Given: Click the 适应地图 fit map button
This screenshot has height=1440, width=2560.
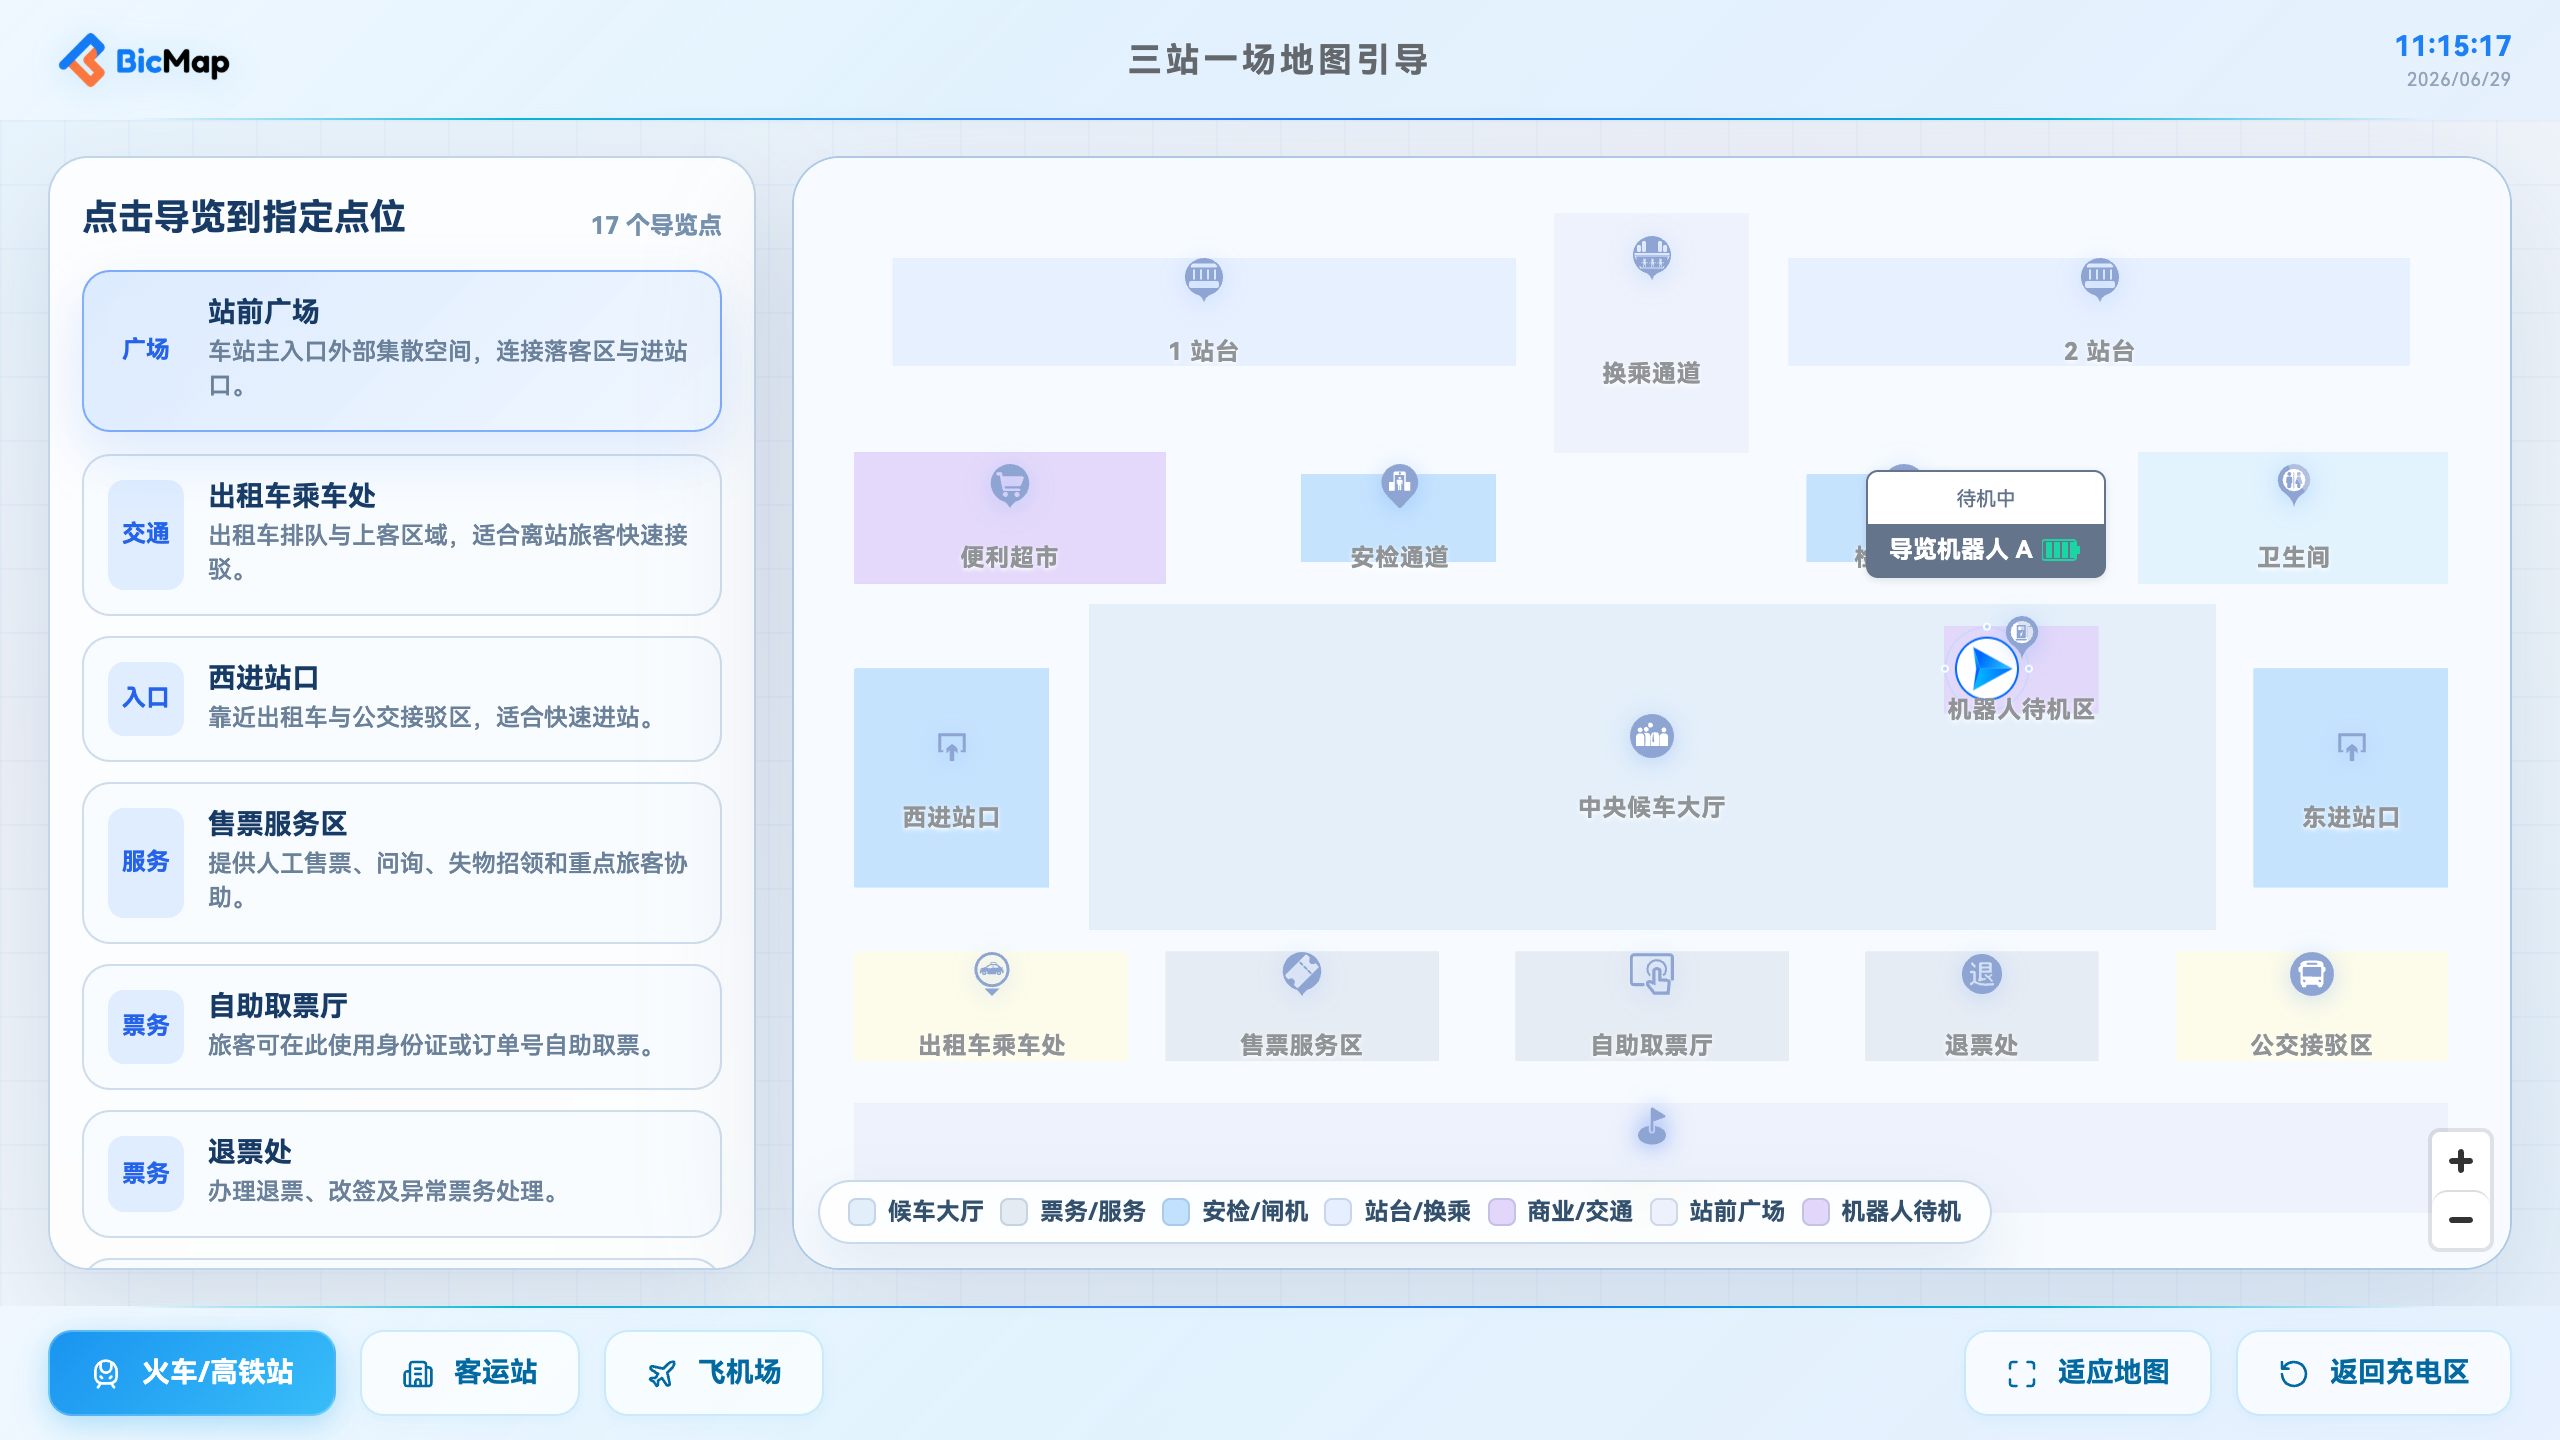Looking at the screenshot, I should (2088, 1372).
